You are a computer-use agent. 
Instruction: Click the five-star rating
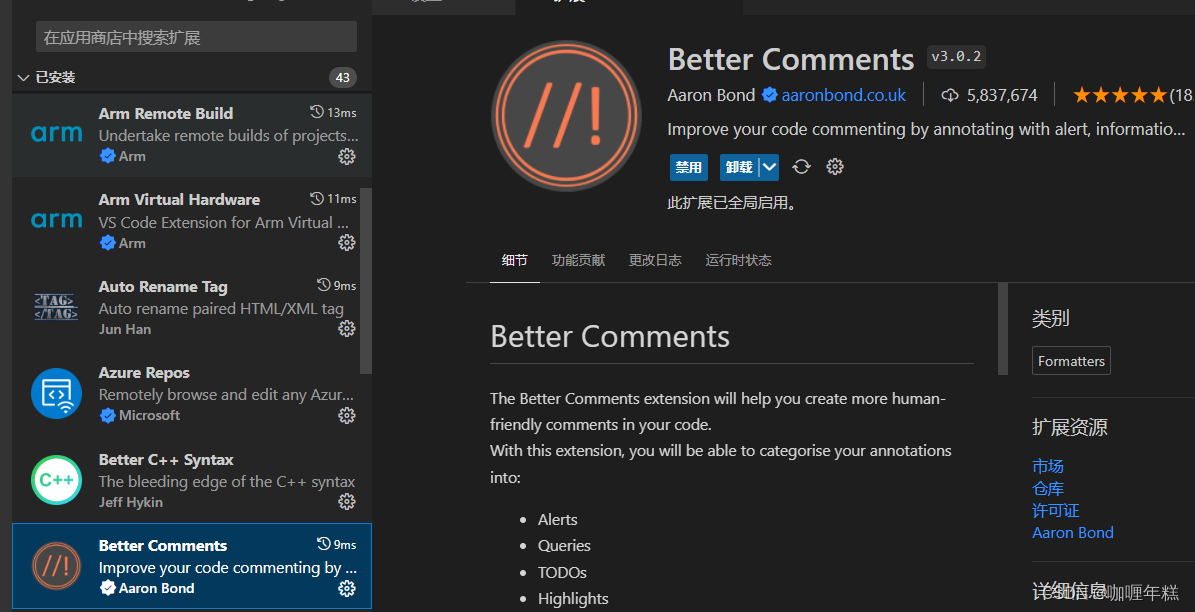point(1120,95)
